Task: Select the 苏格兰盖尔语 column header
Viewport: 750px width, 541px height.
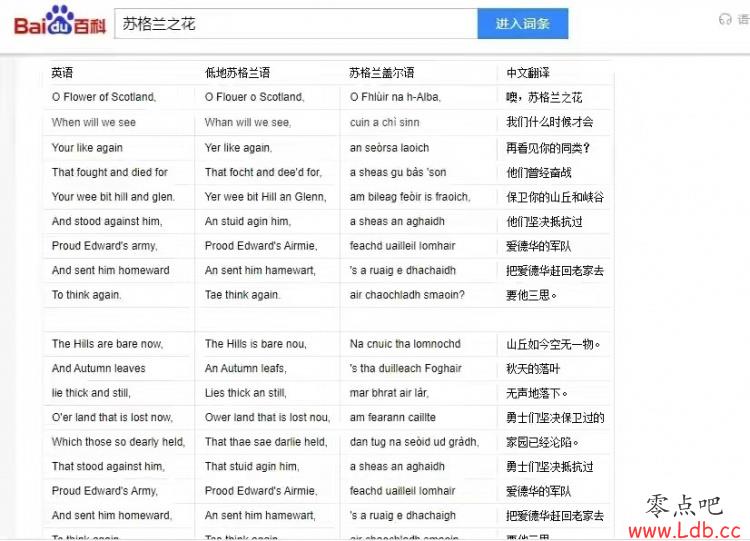Action: pyautogui.click(x=382, y=73)
